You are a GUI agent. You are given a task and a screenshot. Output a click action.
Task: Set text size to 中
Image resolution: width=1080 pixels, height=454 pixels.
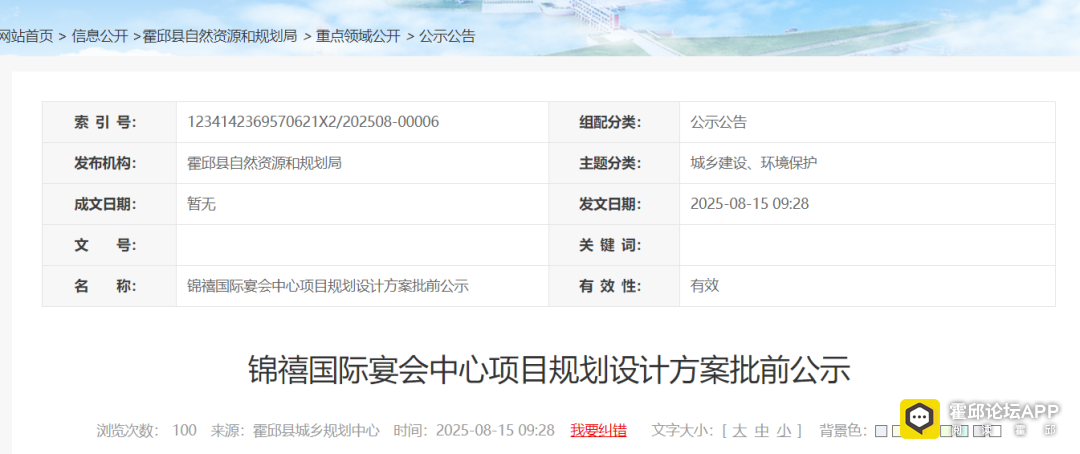point(762,430)
